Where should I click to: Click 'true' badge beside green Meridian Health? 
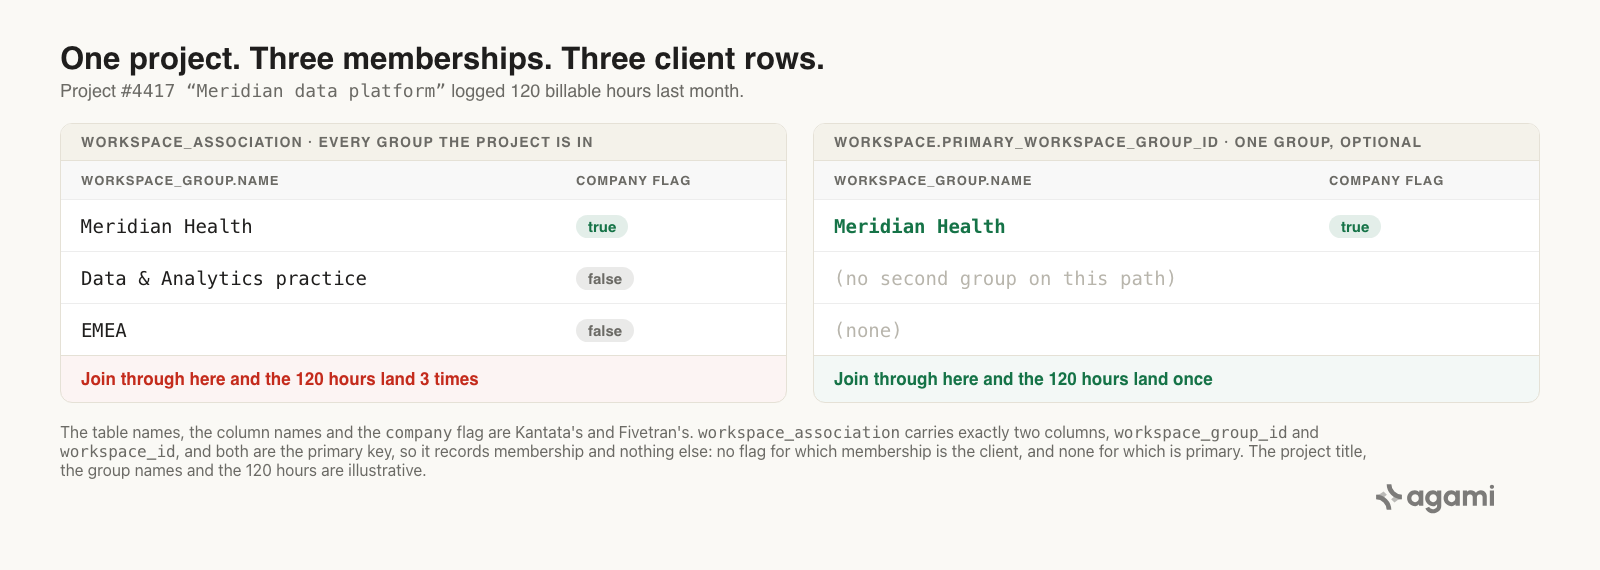(1355, 227)
